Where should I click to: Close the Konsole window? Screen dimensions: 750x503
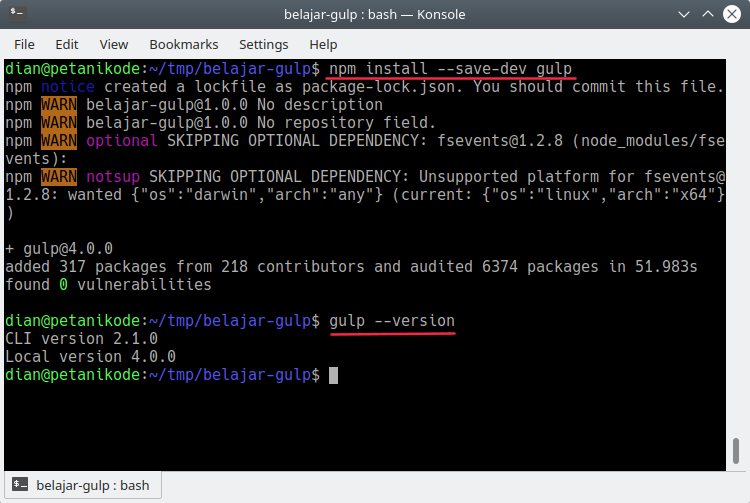[732, 14]
